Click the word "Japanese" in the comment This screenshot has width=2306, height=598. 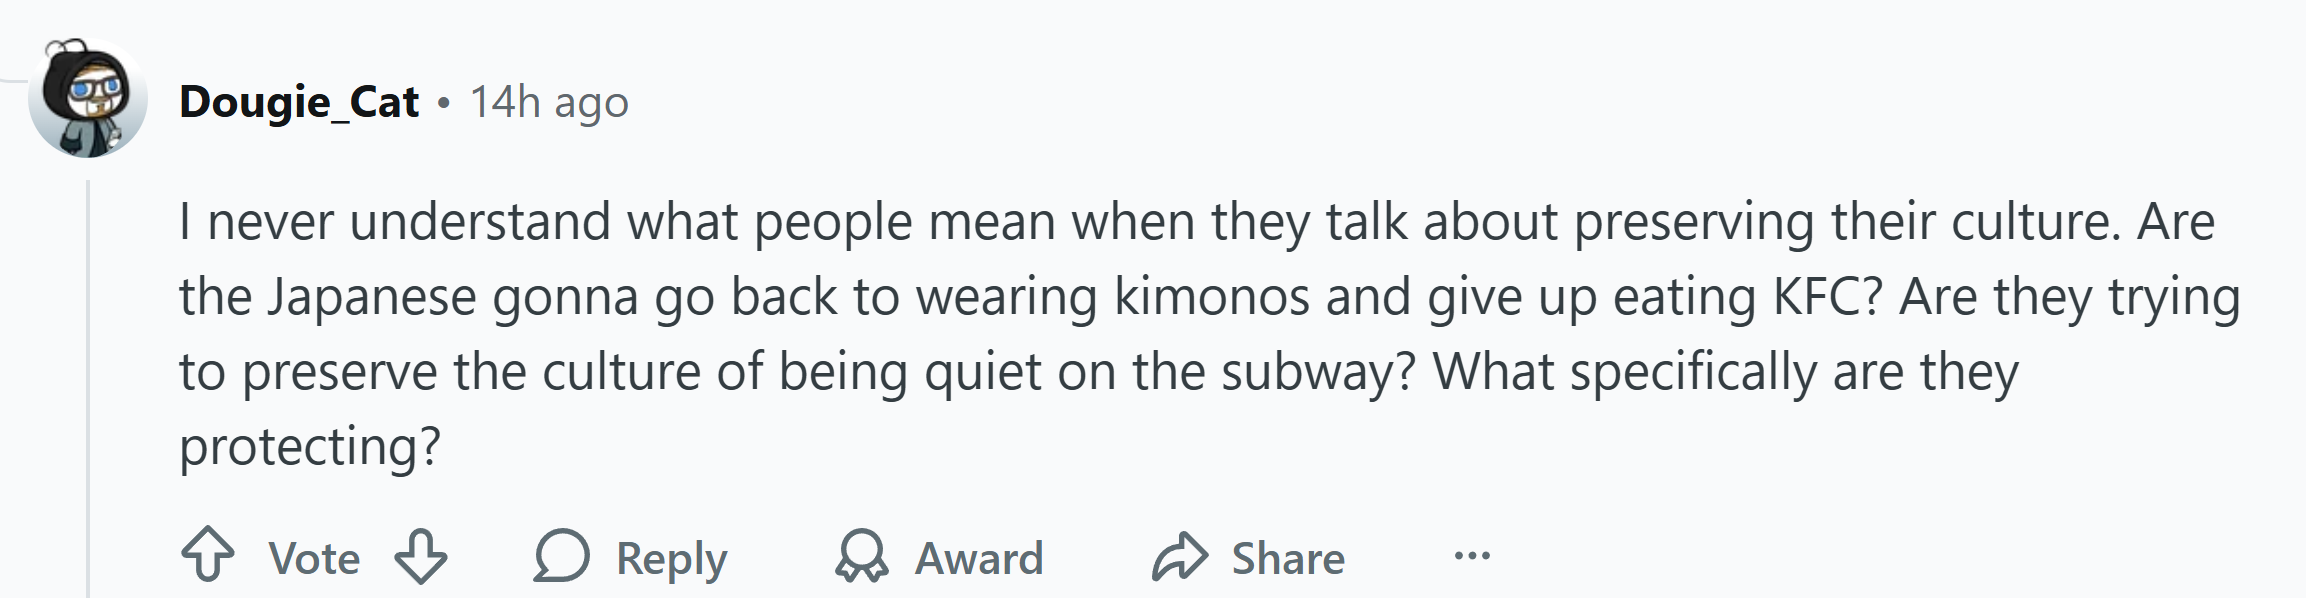click(x=371, y=297)
